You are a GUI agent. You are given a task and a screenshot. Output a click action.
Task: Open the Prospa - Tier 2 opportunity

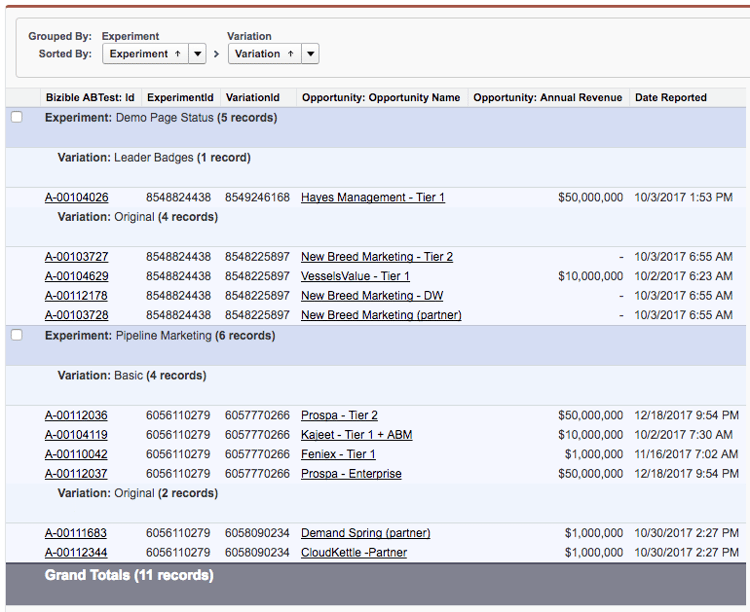(339, 416)
